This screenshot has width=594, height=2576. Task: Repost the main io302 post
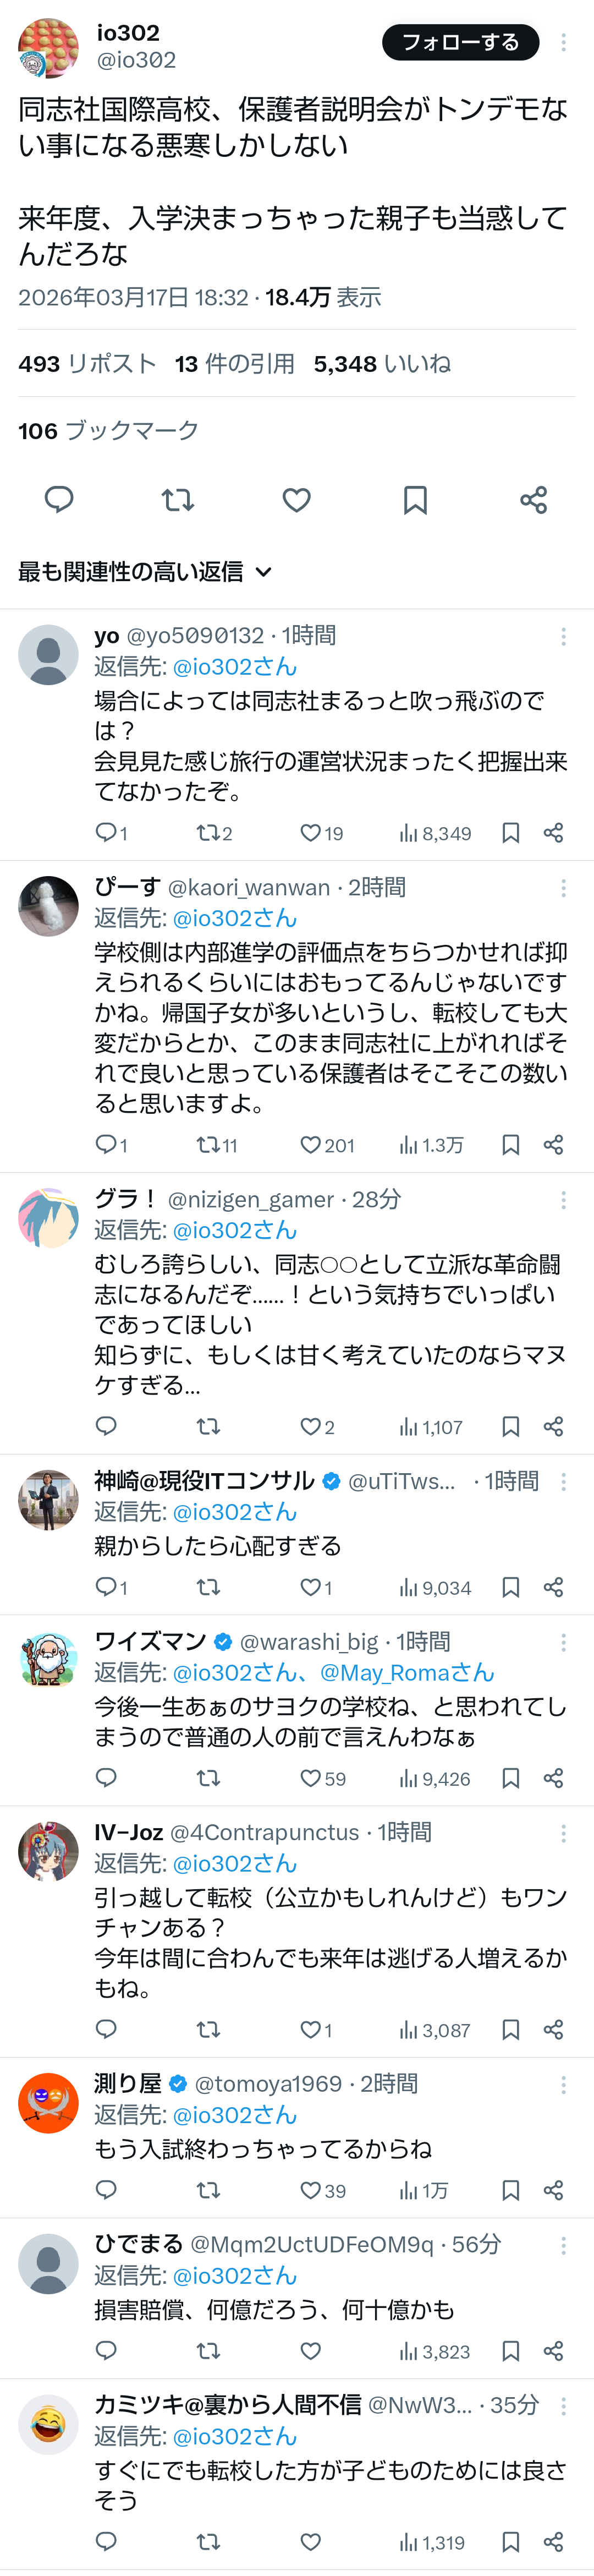click(178, 499)
